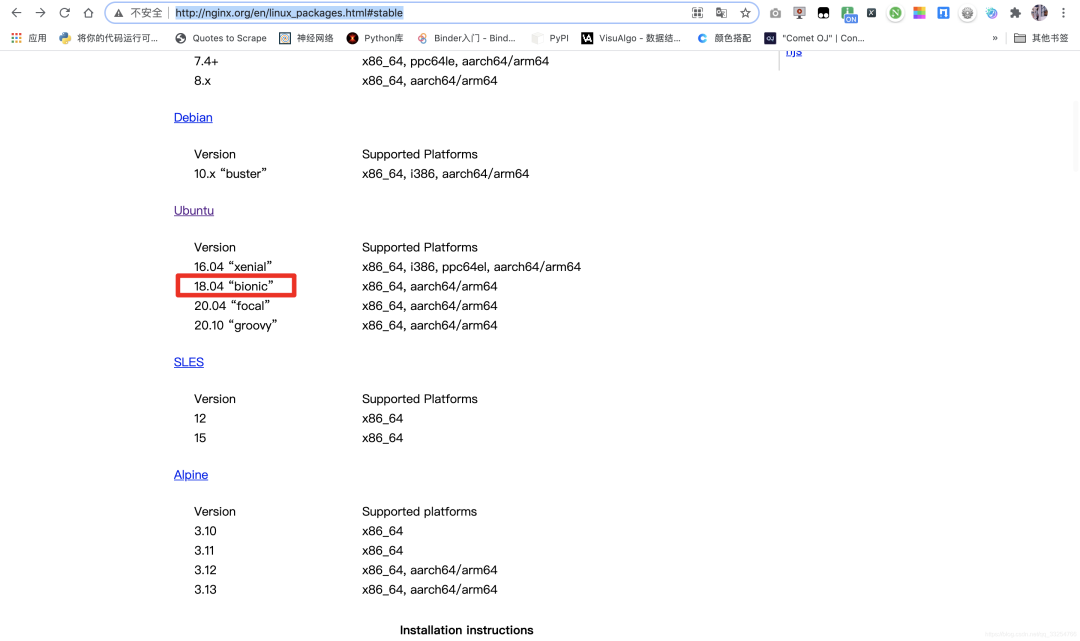This screenshot has width=1080, height=641.
Task: Open the Chrome profile avatar
Action: [x=1039, y=12]
